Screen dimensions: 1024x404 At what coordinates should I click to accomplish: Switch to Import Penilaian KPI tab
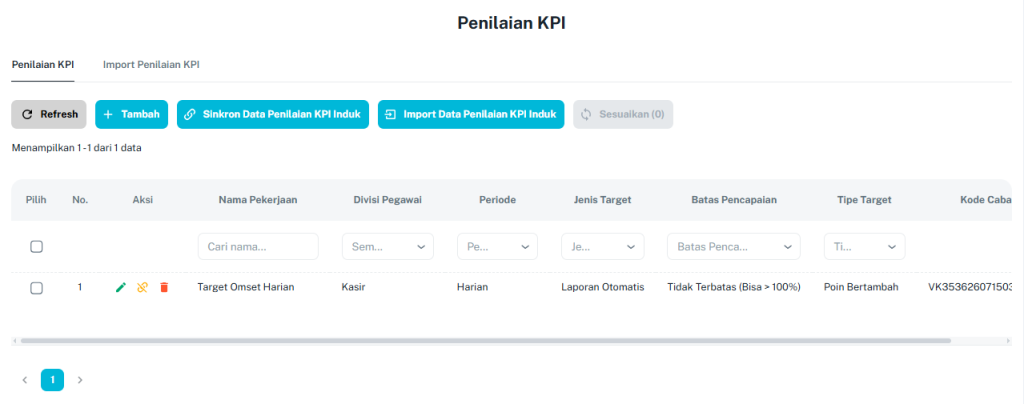click(151, 65)
